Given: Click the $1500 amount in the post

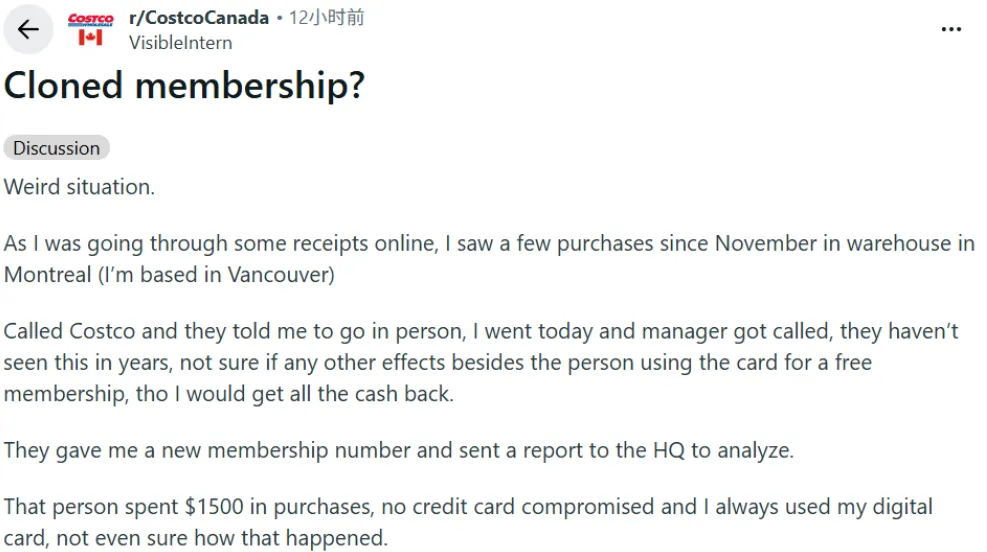Looking at the screenshot, I should pyautogui.click(x=213, y=507).
